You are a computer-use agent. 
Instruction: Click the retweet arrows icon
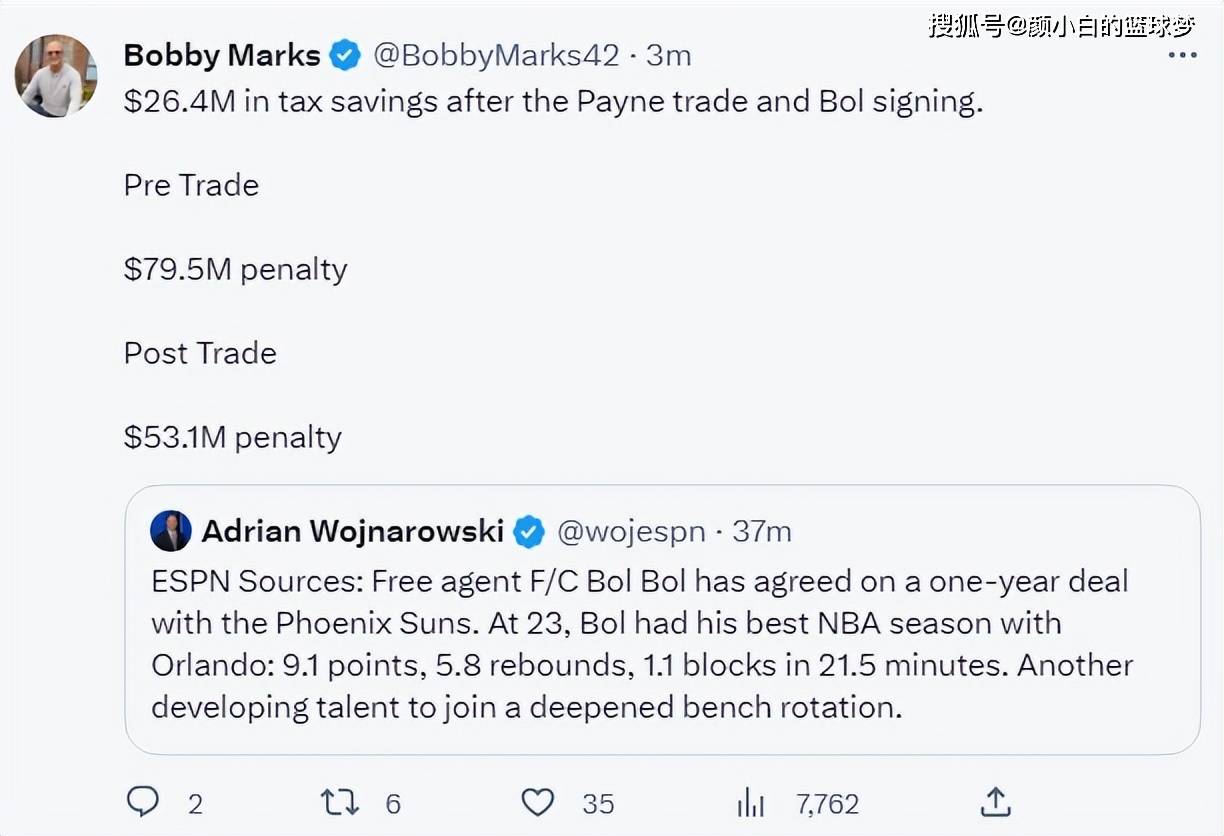pyautogui.click(x=338, y=802)
